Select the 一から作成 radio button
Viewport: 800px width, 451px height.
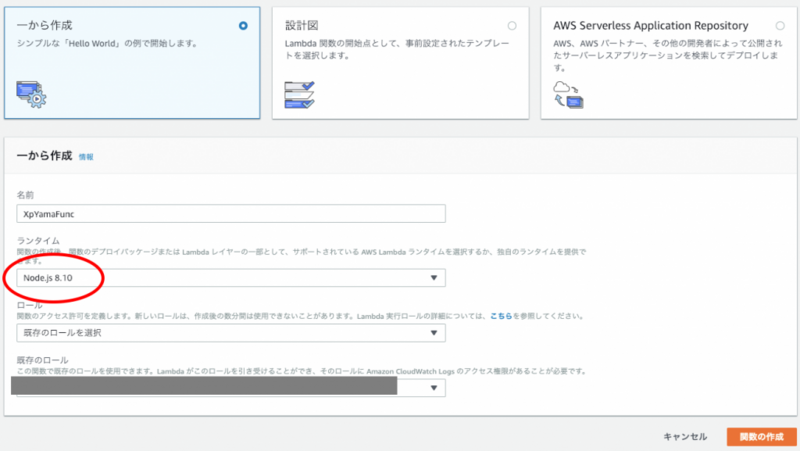pyautogui.click(x=243, y=26)
